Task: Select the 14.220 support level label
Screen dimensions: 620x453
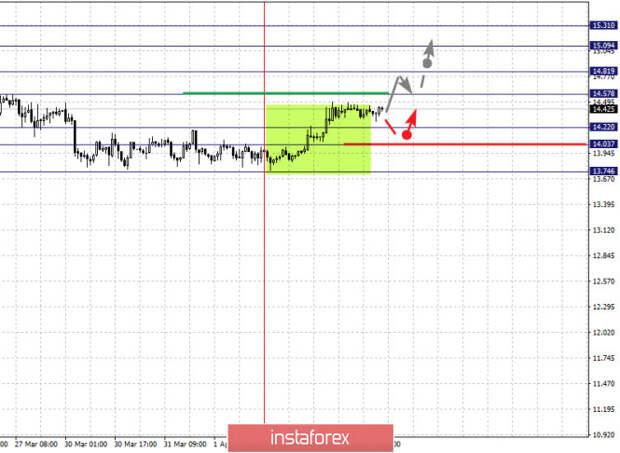Action: 603,127
